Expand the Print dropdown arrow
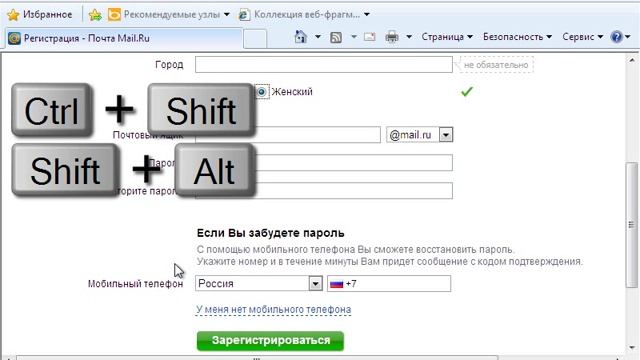640x360 pixels. [409, 37]
